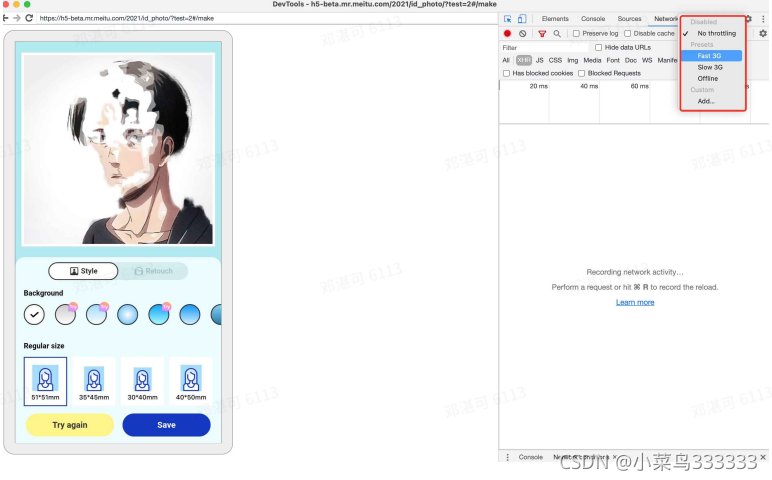Open the Sources tab
Screen dimensions: 772x480
[x=629, y=19]
